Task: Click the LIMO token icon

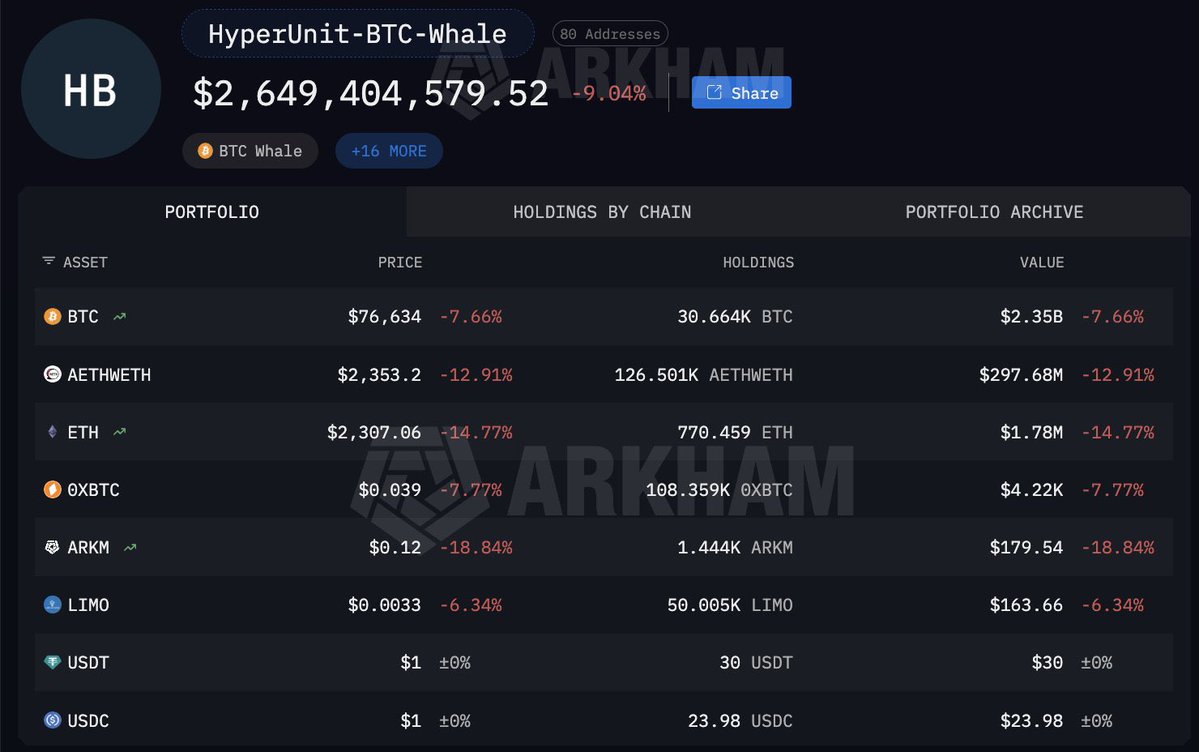Action: coord(53,605)
